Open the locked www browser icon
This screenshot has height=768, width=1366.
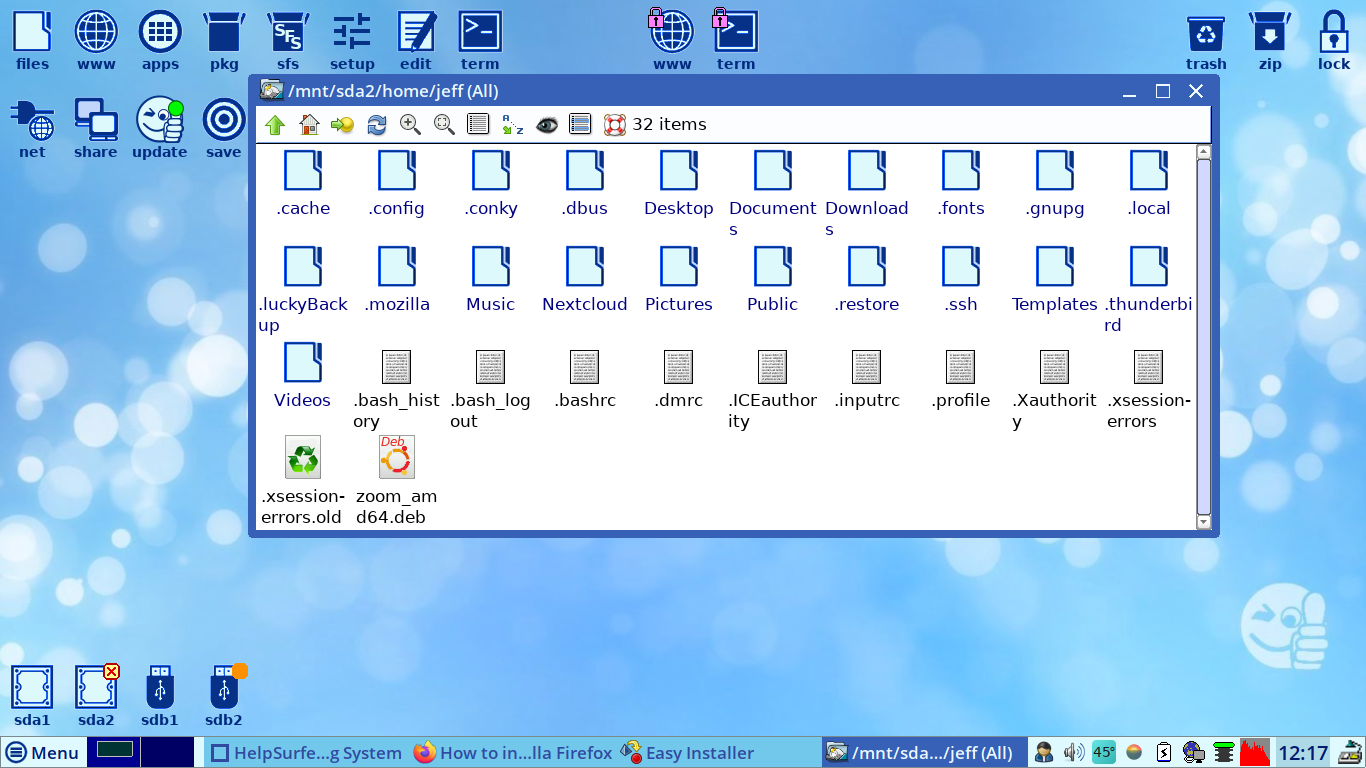[x=672, y=41]
